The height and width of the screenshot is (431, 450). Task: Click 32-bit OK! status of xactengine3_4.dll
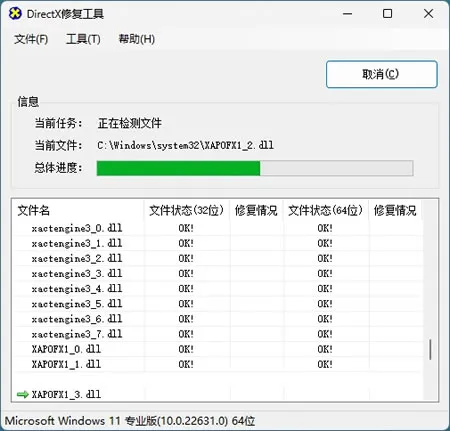186,289
